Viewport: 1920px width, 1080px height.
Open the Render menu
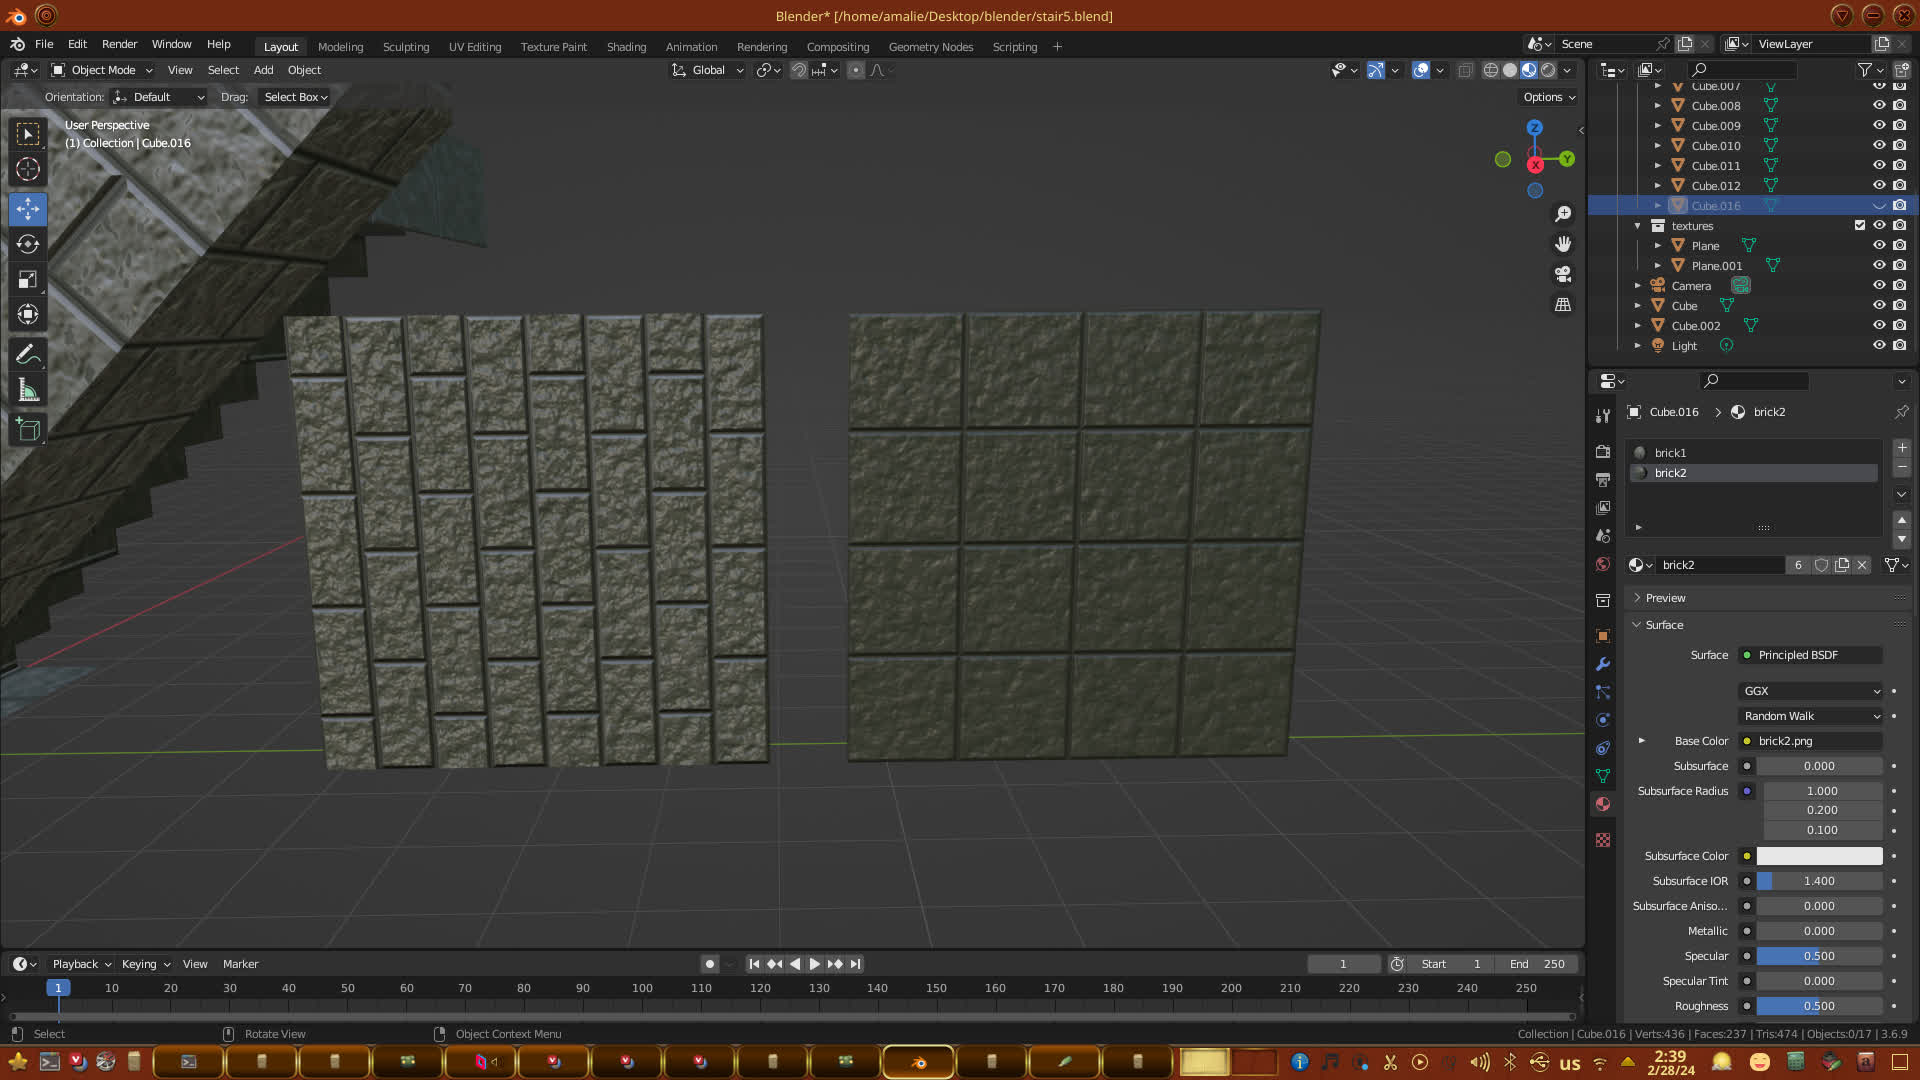[x=119, y=44]
